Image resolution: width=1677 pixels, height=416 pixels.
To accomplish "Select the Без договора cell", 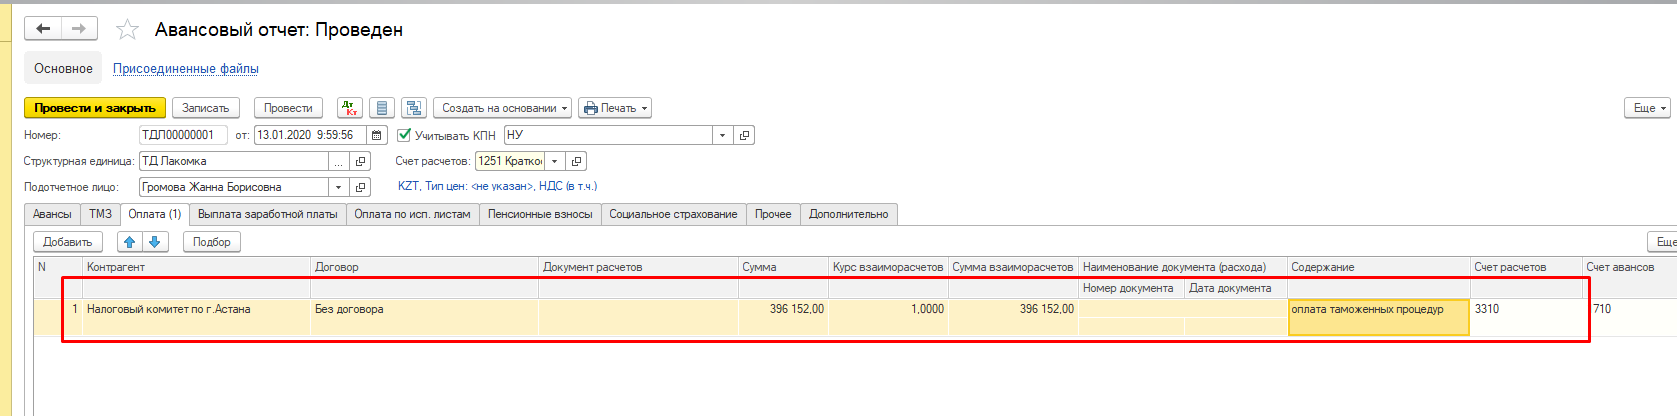I will tap(425, 309).
